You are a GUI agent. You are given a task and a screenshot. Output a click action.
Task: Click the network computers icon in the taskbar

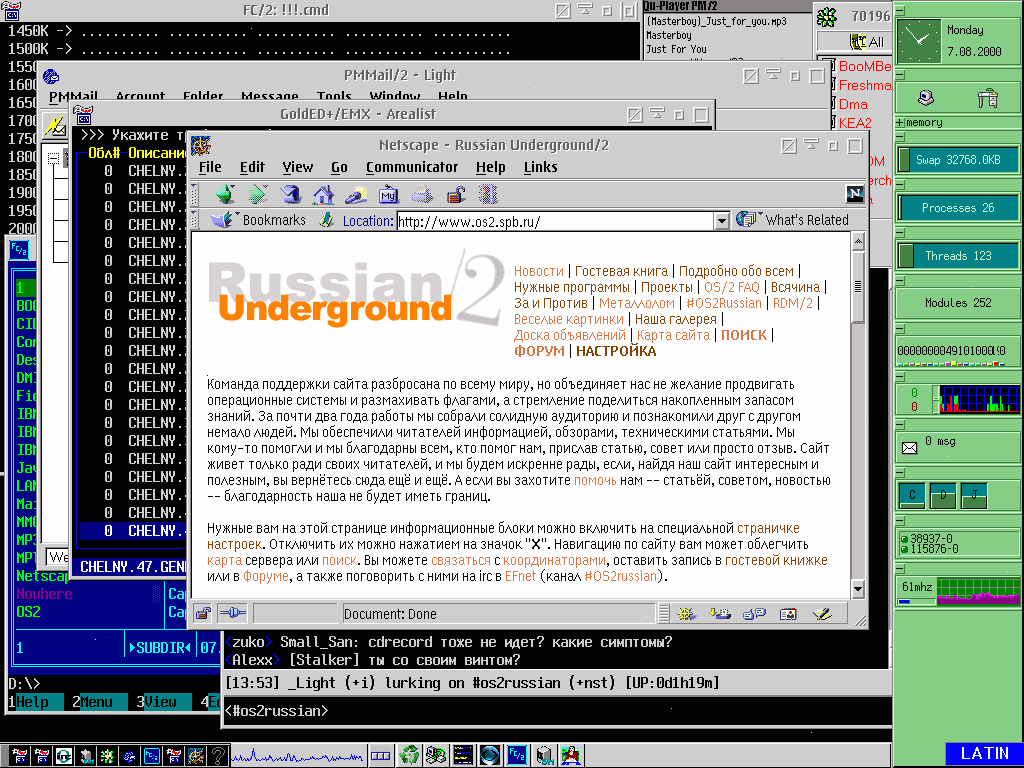436,756
